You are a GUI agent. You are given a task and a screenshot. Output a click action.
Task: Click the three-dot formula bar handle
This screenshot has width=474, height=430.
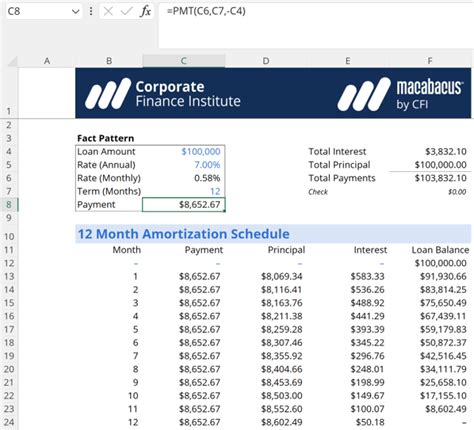[91, 12]
